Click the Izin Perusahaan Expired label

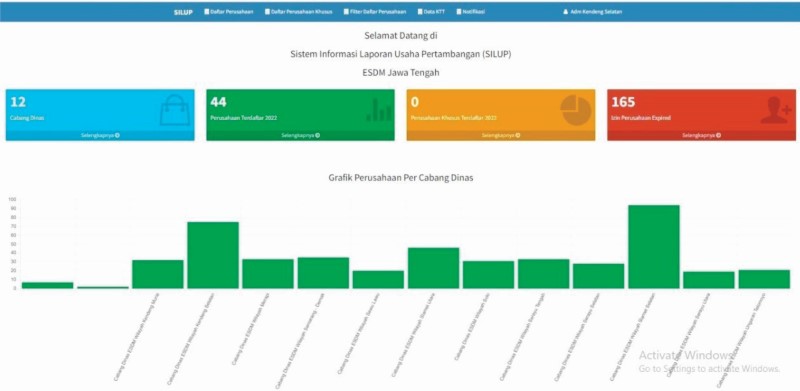point(641,118)
